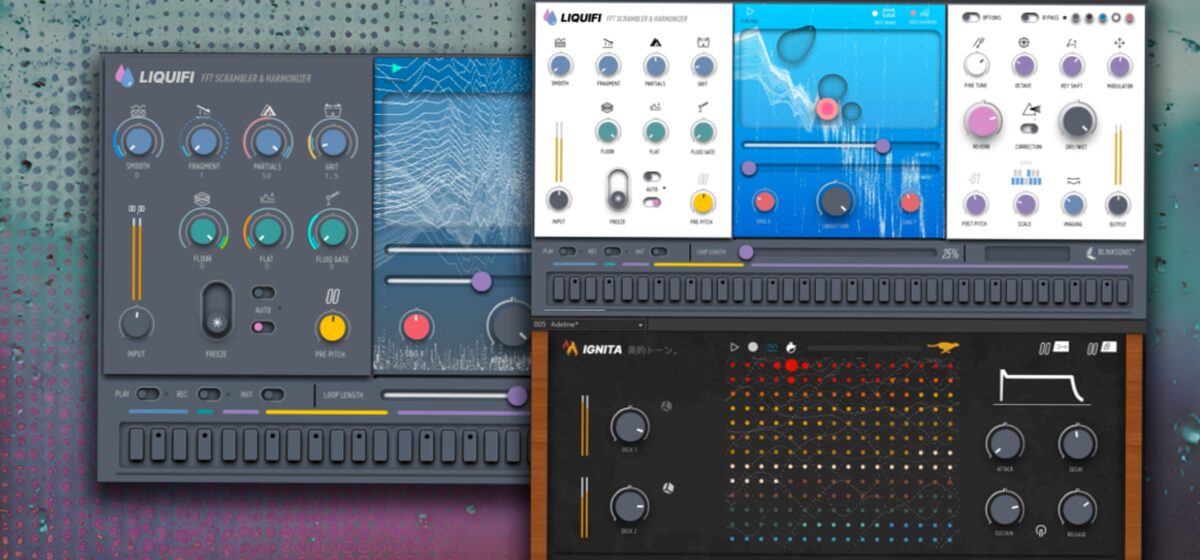Click the pink XY node in light Liquifi display
The image size is (1200, 560).
tap(827, 109)
